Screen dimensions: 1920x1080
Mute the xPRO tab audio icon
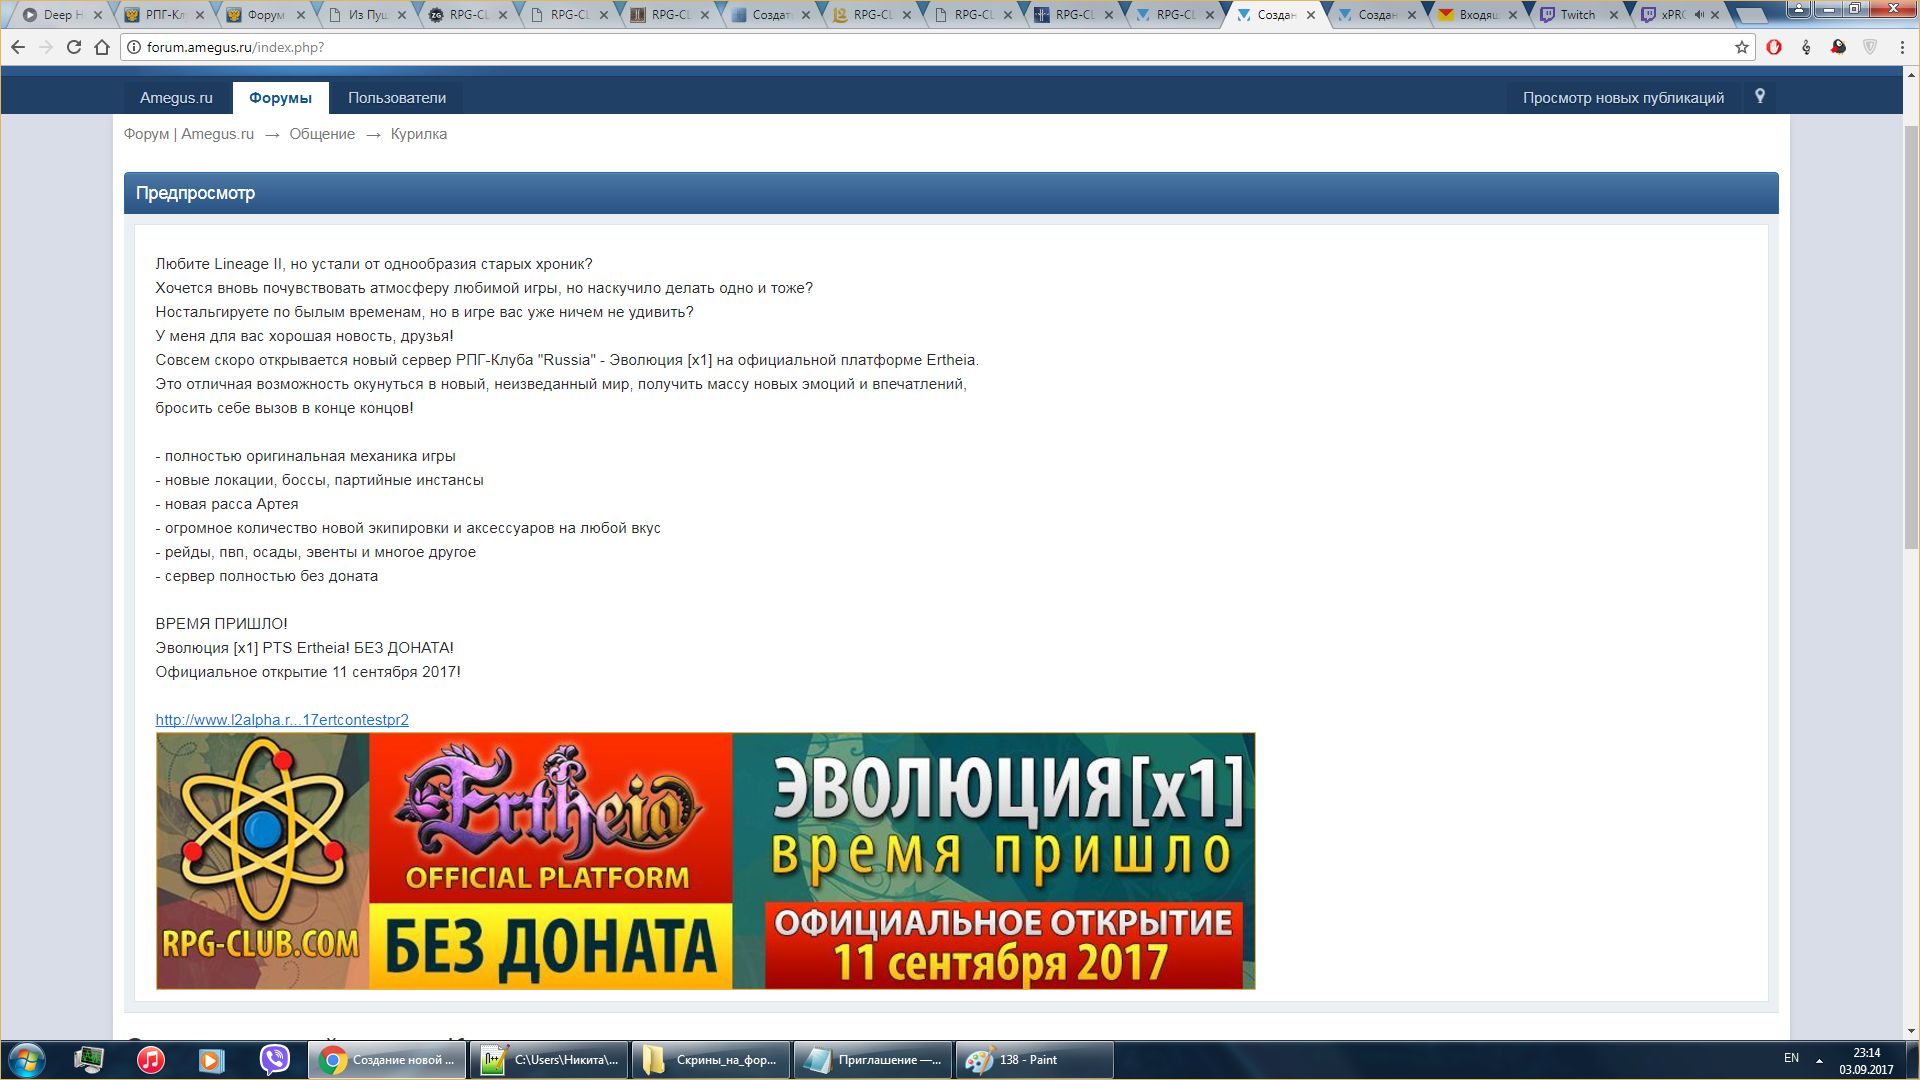pos(1699,15)
